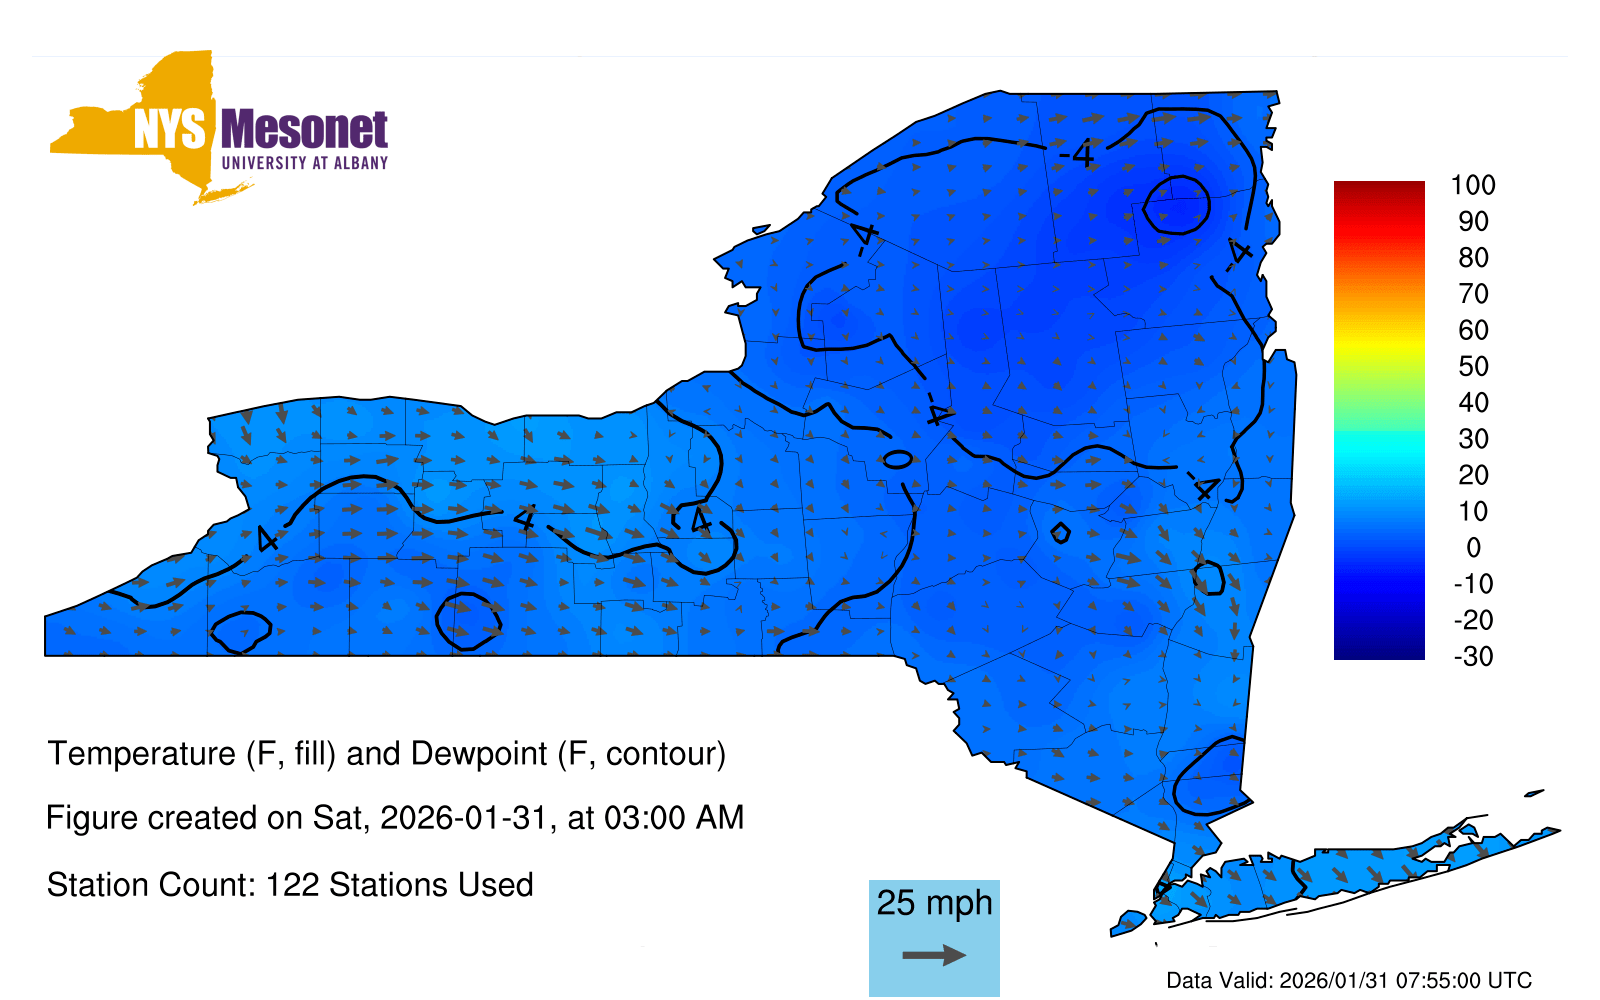Image resolution: width=1600 pixels, height=1000 pixels.
Task: Click the "0" dewpoint contour label on map
Action: tap(897, 459)
